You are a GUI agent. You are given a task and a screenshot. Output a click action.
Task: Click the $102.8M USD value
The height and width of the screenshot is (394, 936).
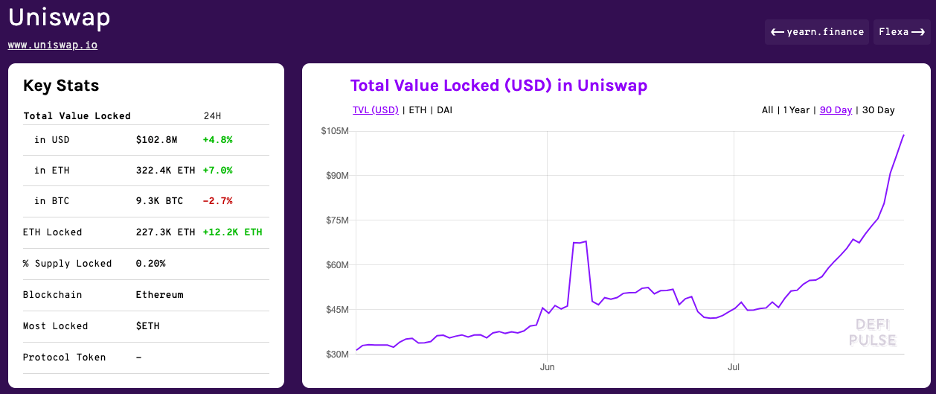pos(156,139)
